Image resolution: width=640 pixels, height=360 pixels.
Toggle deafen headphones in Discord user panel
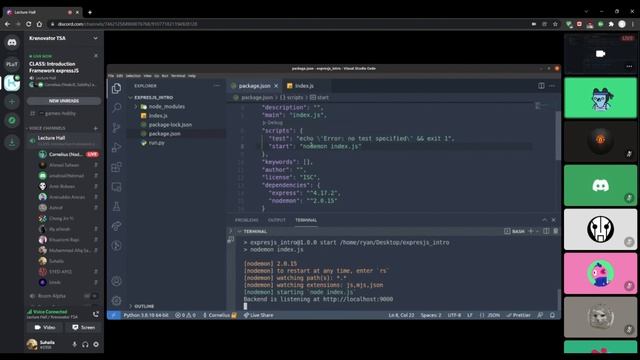click(85, 344)
